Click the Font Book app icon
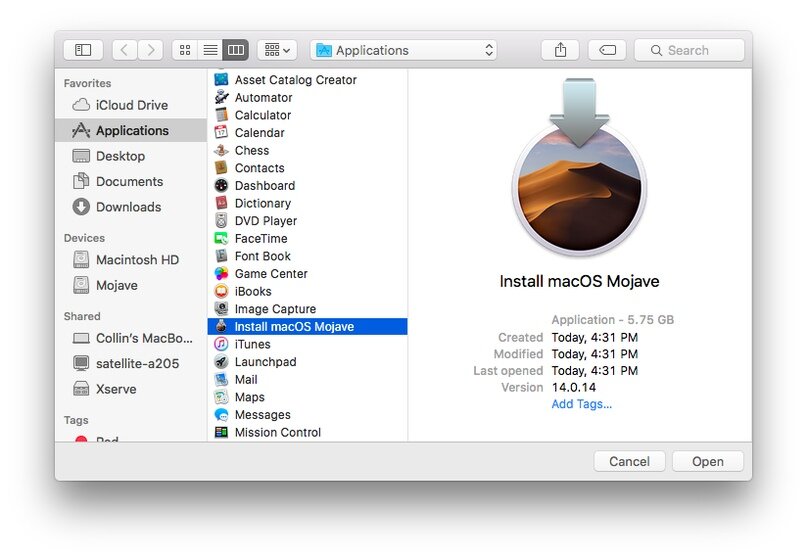 point(221,256)
